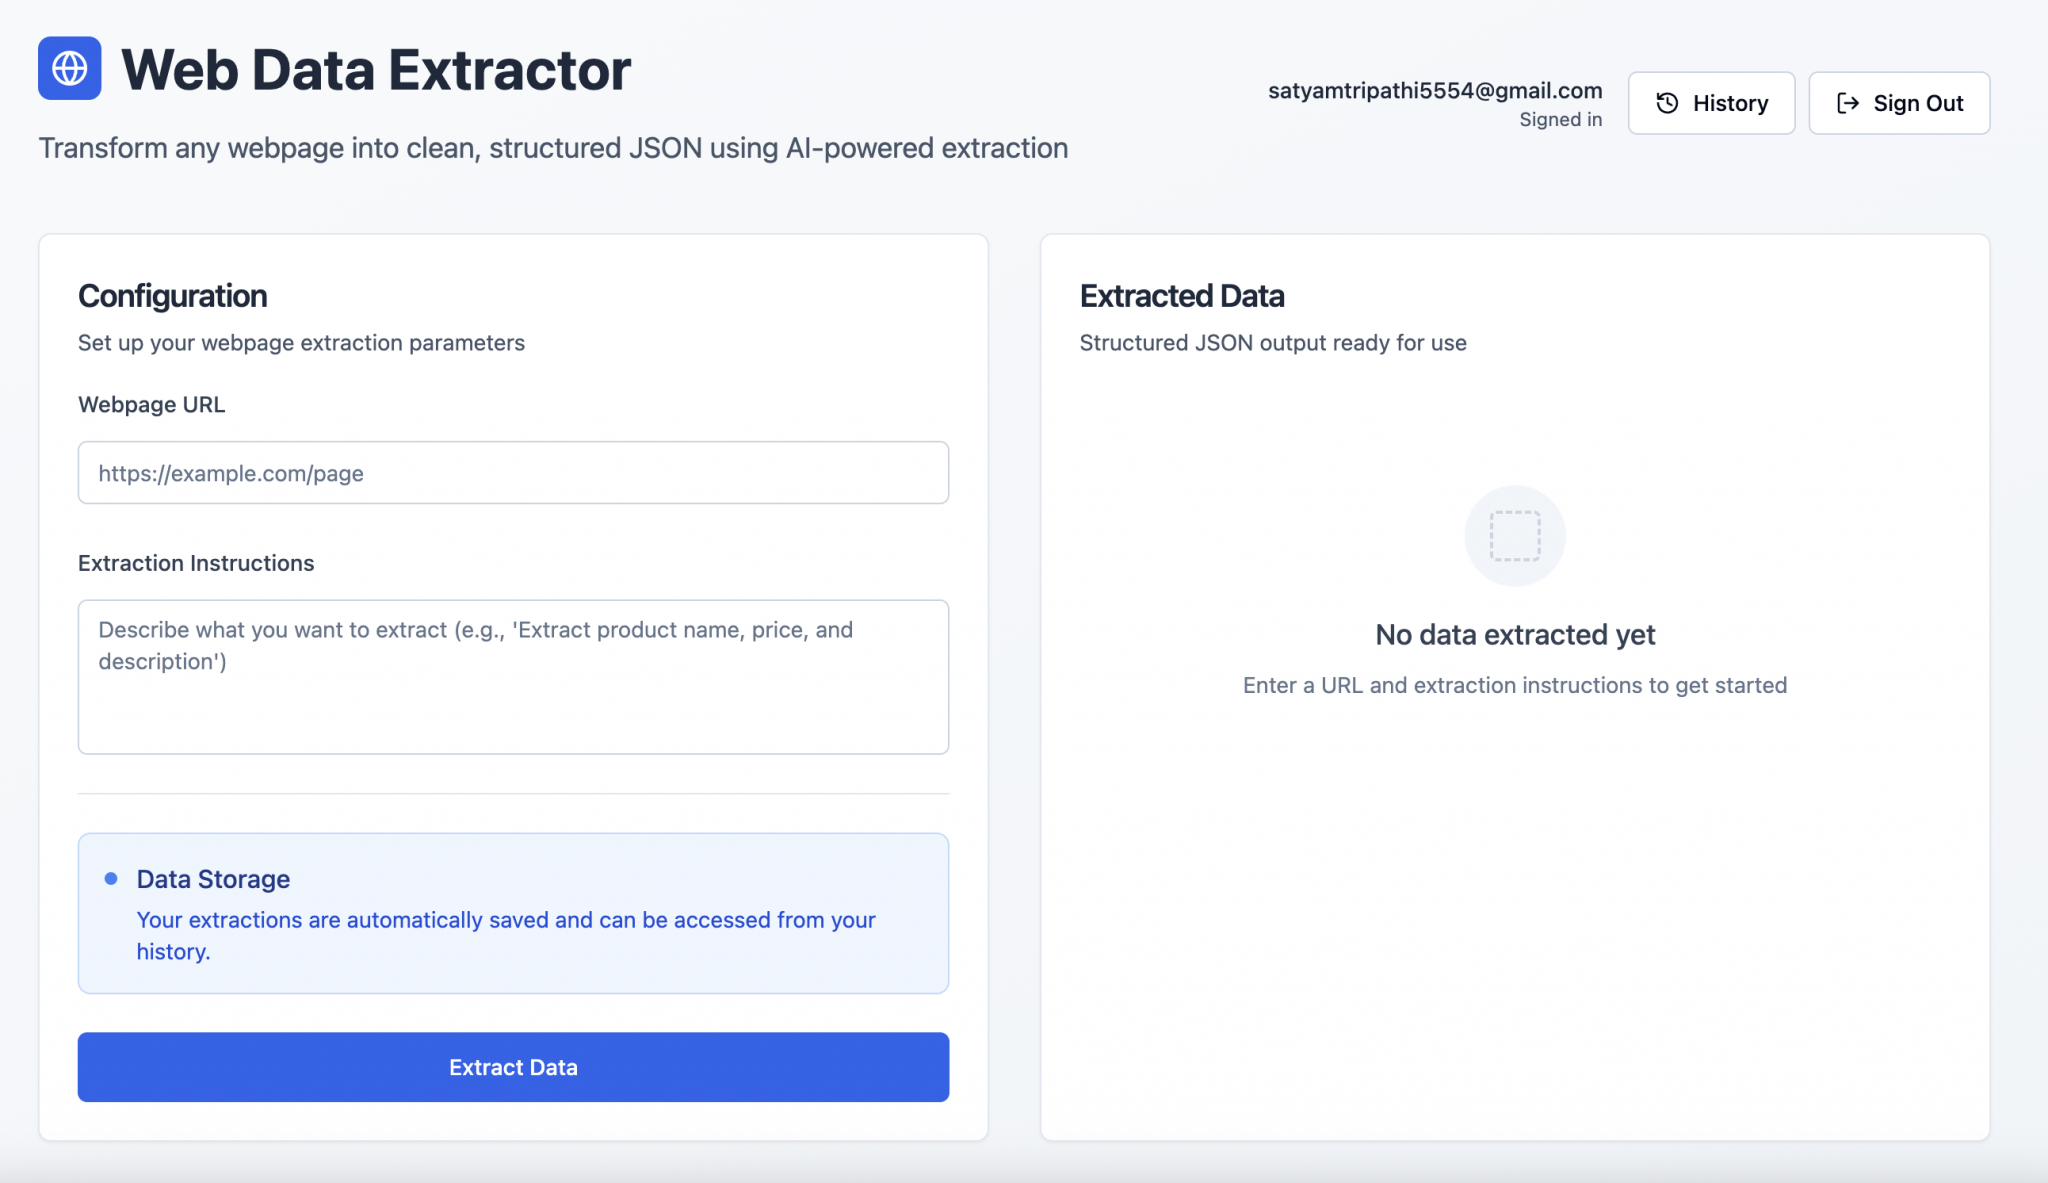The image size is (2048, 1183).
Task: Select the circular icon above No data extracted yet
Action: coord(1514,535)
